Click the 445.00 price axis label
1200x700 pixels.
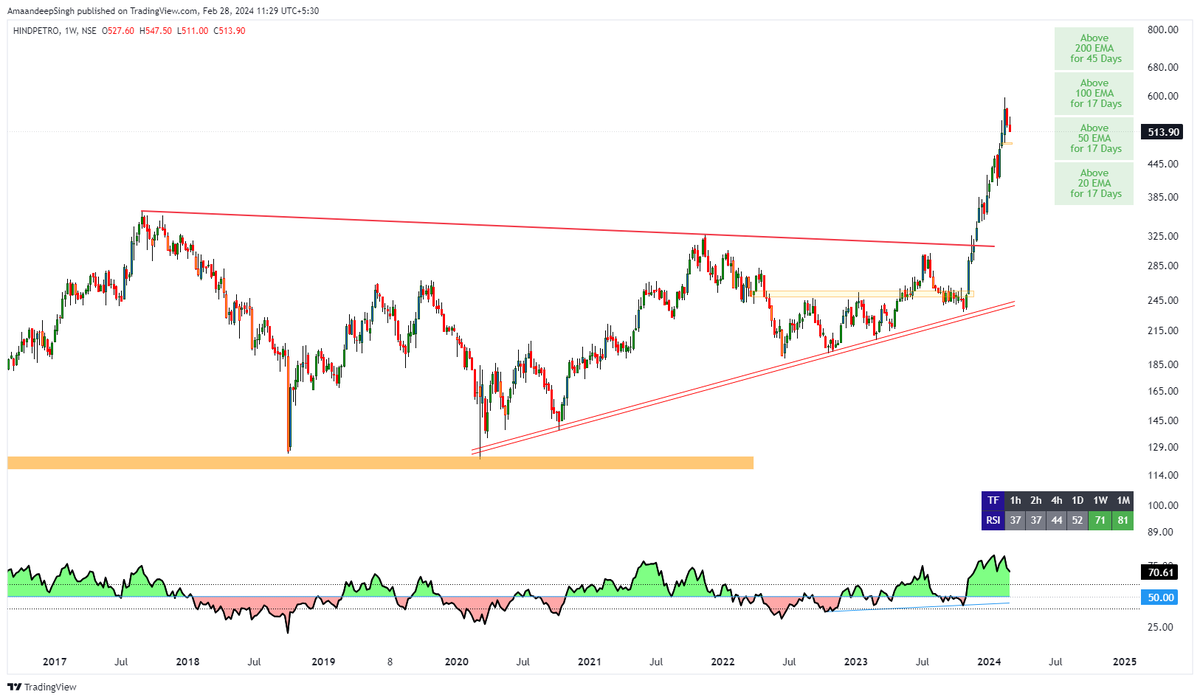pyautogui.click(x=1162, y=165)
